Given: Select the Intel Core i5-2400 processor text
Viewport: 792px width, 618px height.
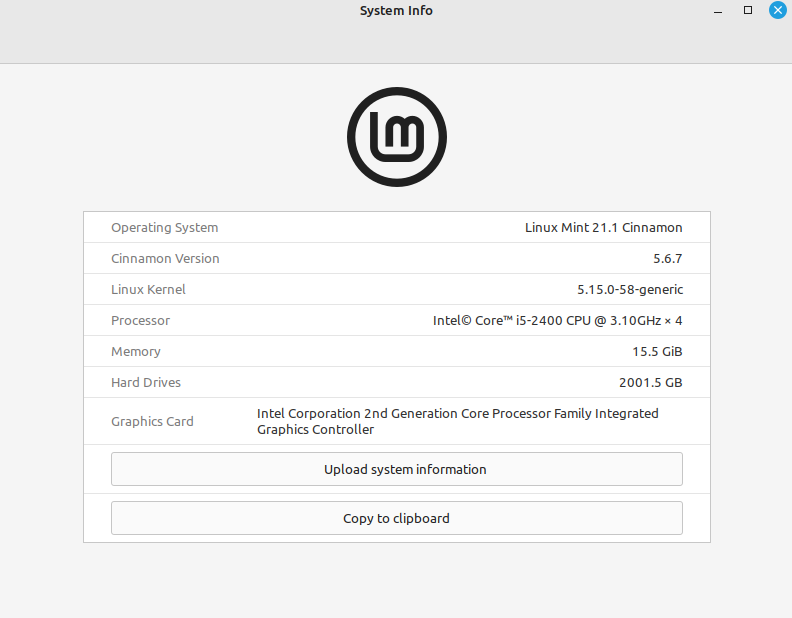Looking at the screenshot, I should [558, 321].
